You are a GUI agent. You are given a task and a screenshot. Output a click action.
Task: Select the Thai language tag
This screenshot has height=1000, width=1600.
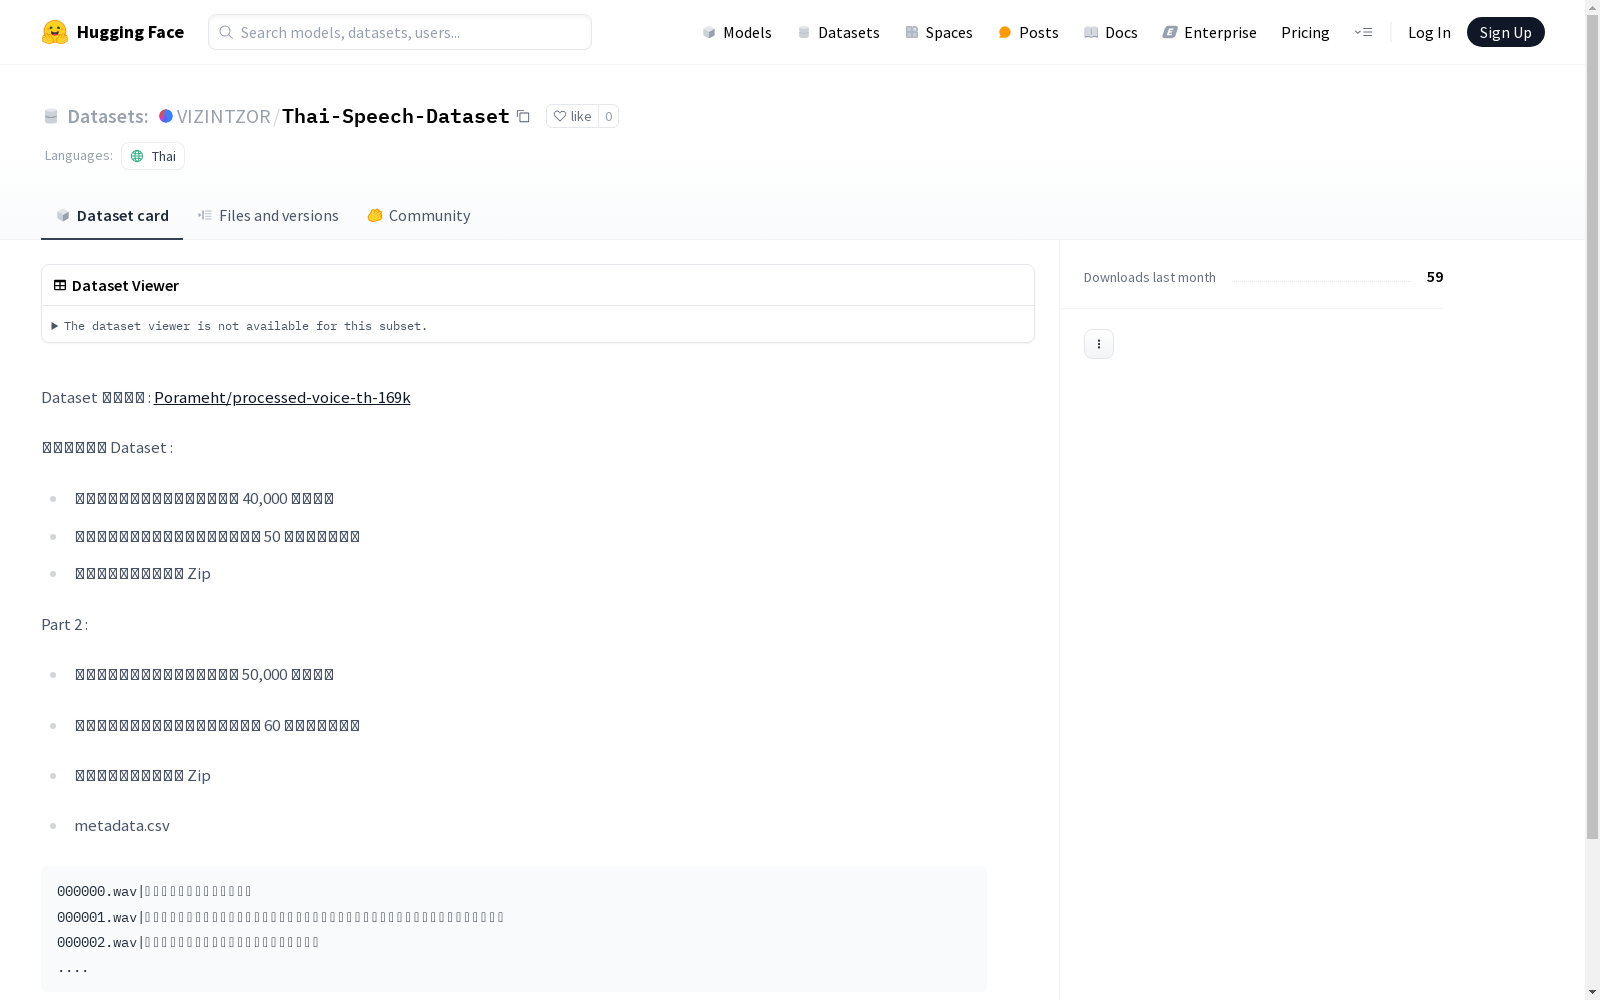point(153,156)
